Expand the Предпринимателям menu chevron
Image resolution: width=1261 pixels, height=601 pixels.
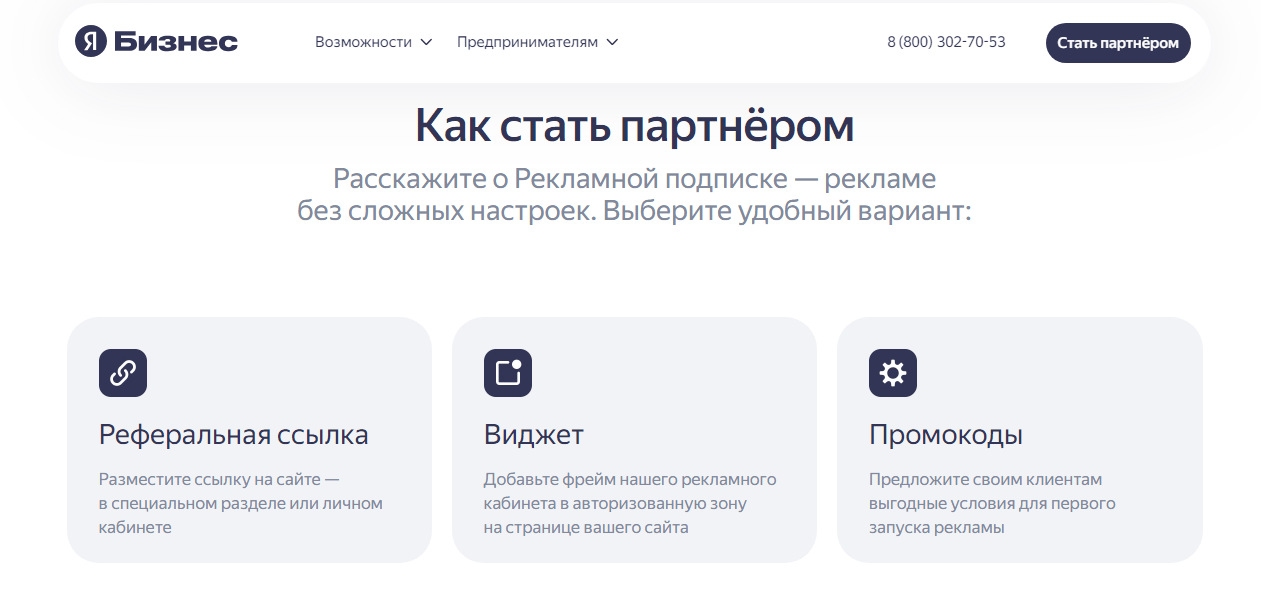[x=612, y=42]
